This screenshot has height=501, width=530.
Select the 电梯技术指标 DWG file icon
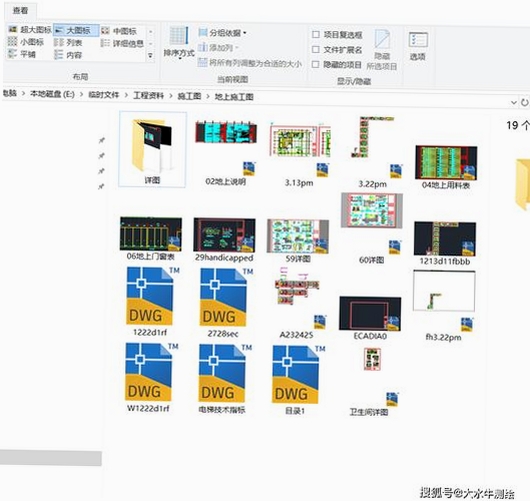click(x=222, y=374)
